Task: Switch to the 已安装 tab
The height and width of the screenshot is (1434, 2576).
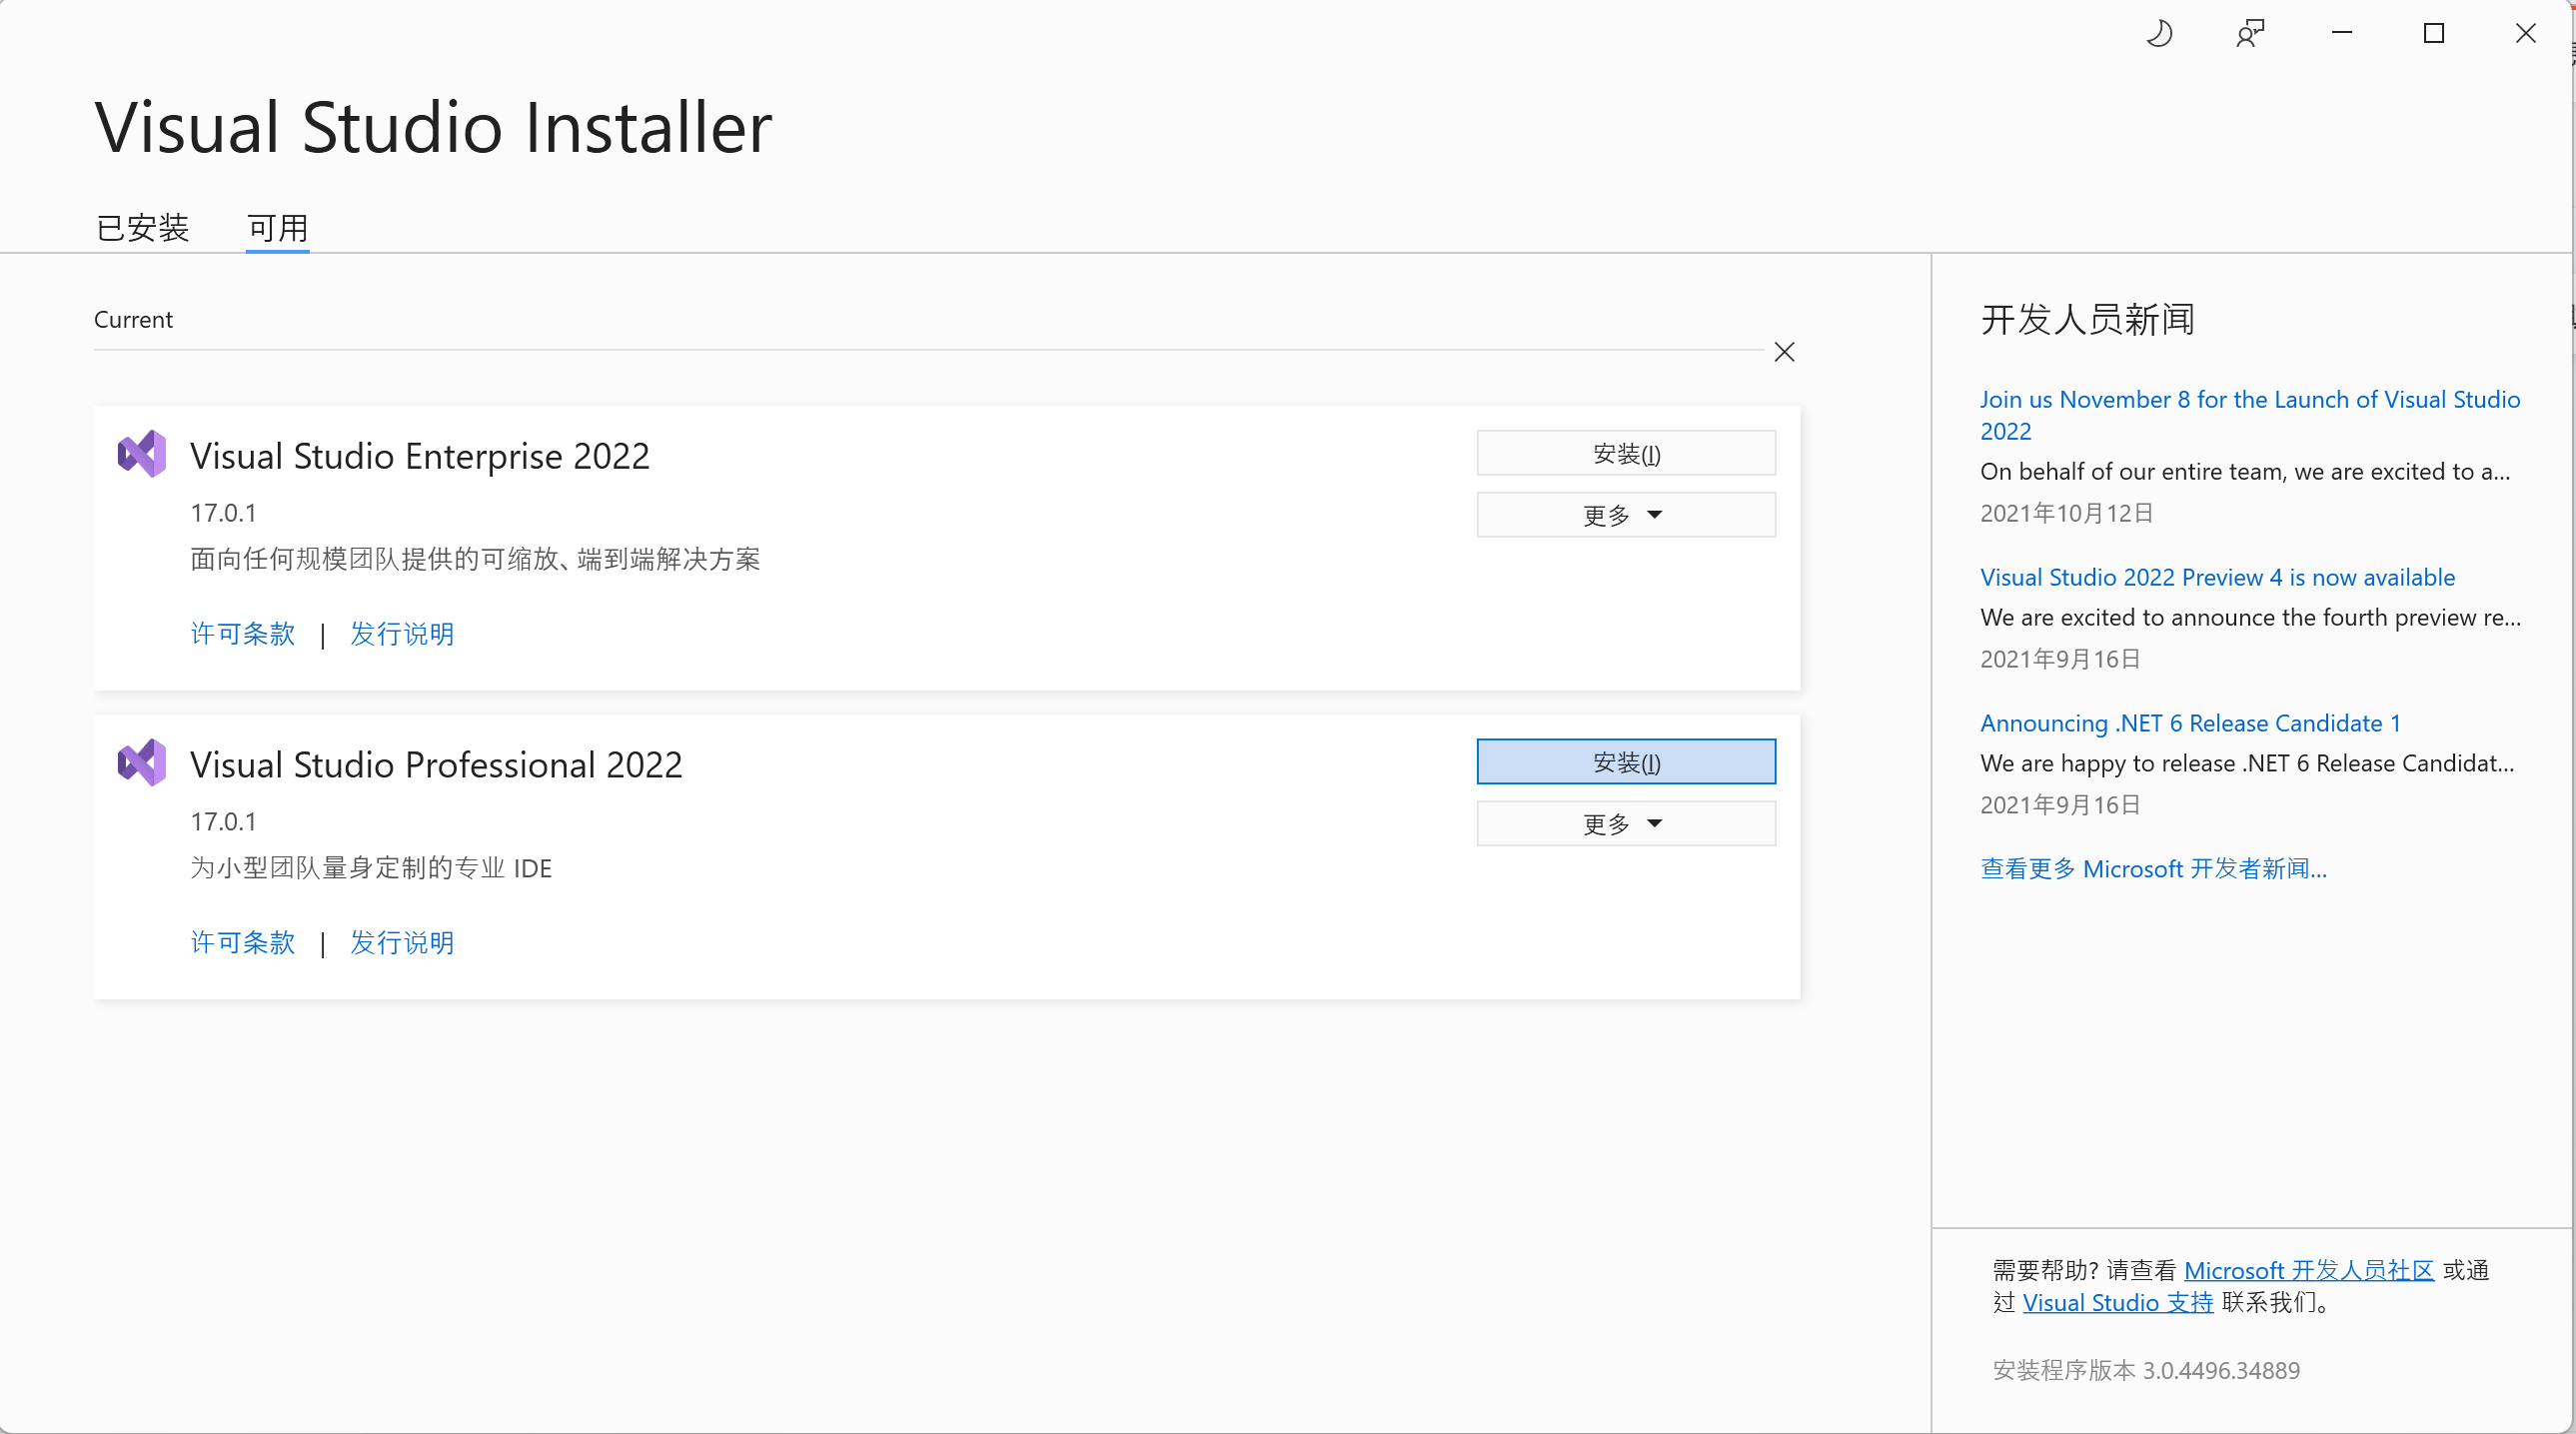Action: click(141, 228)
